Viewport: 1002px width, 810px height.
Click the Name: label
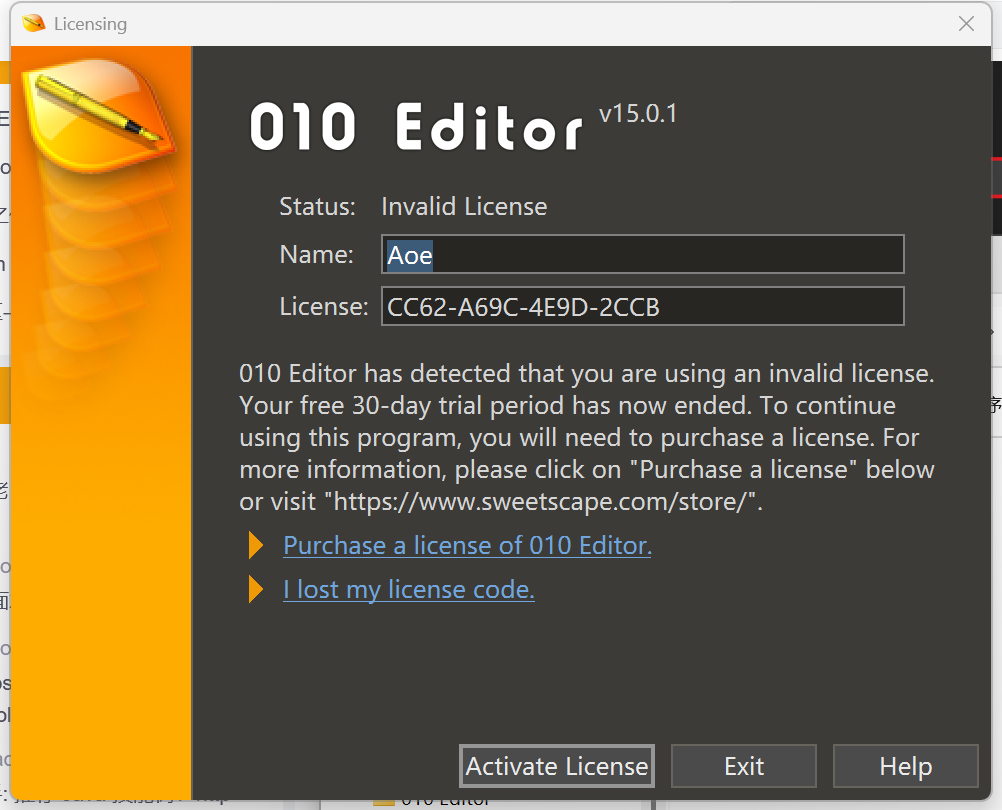[x=316, y=255]
